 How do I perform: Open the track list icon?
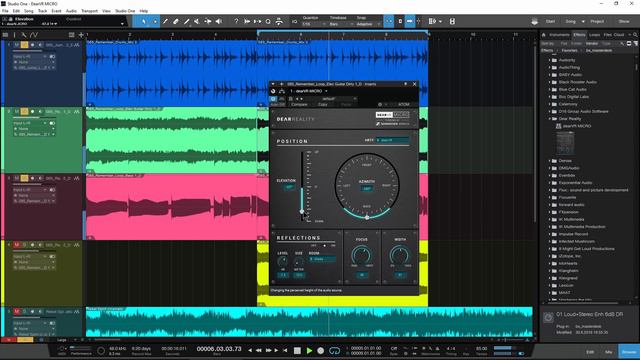point(5,35)
